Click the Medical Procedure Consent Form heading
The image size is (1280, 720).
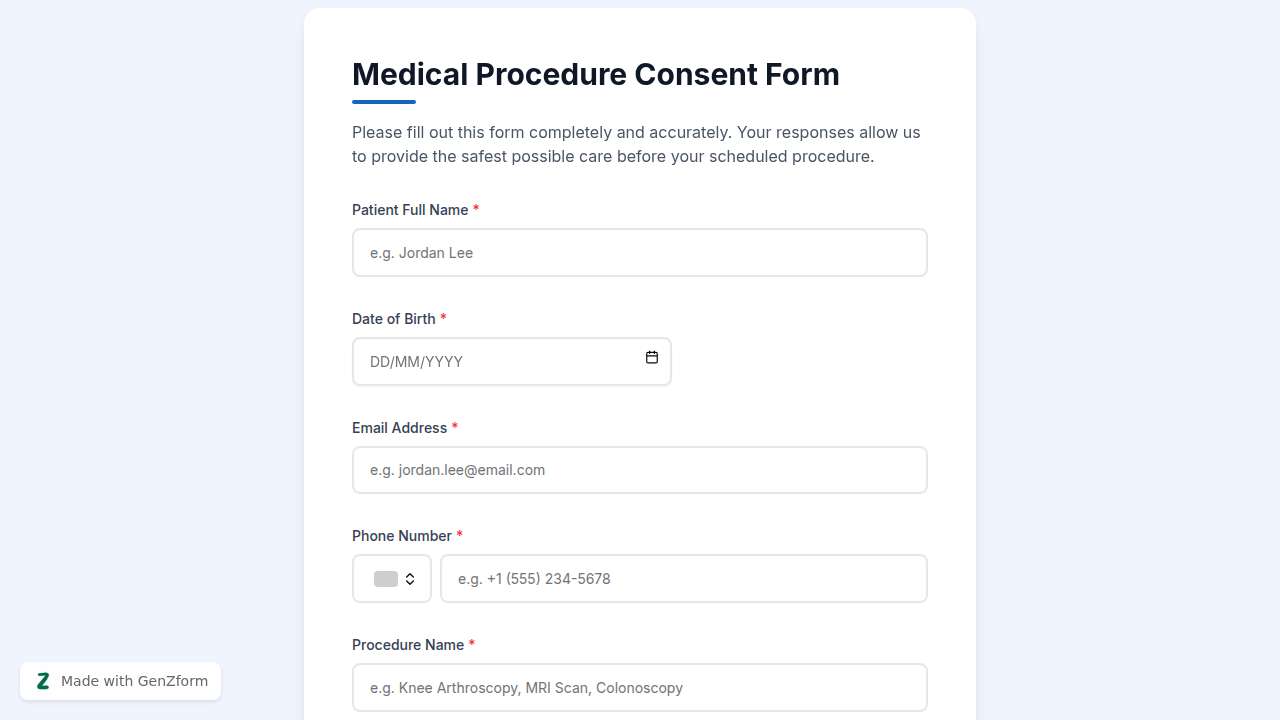[596, 75]
